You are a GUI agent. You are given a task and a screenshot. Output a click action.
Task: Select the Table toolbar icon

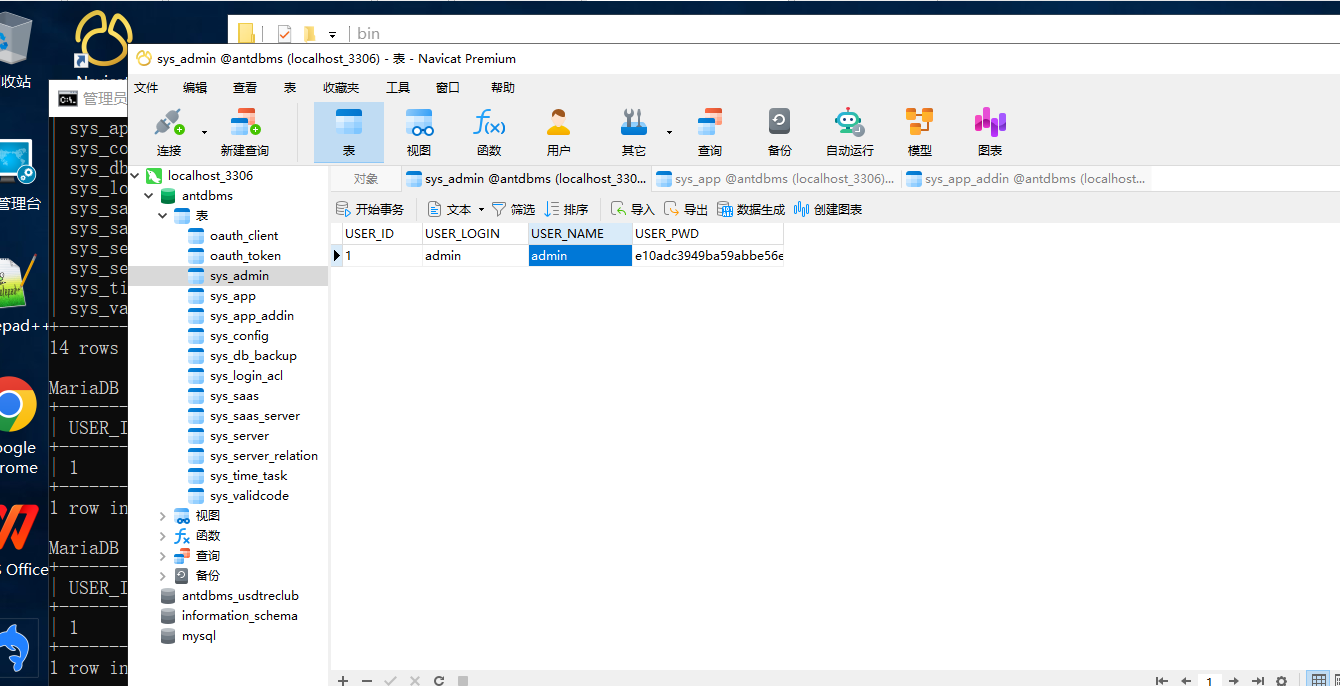click(x=349, y=133)
